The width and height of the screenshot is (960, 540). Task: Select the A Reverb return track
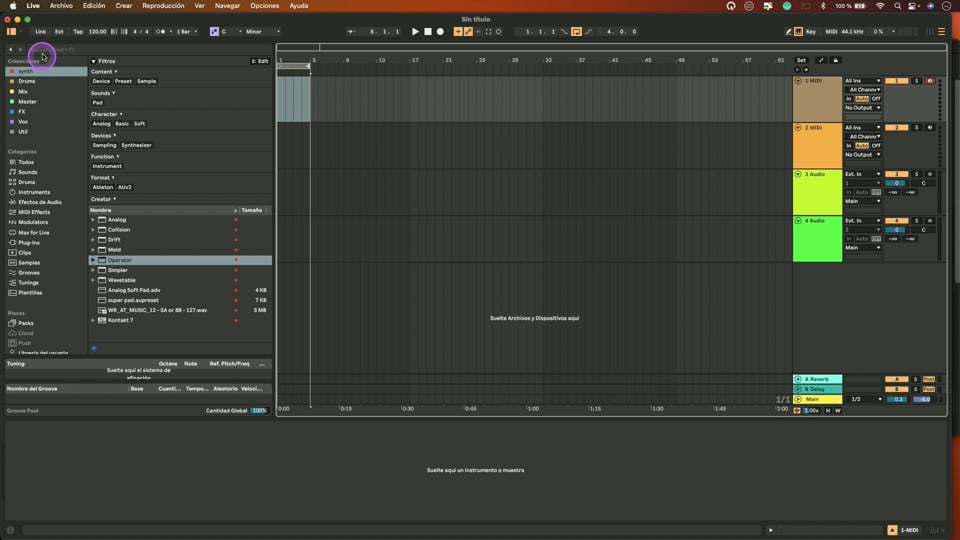click(817, 379)
